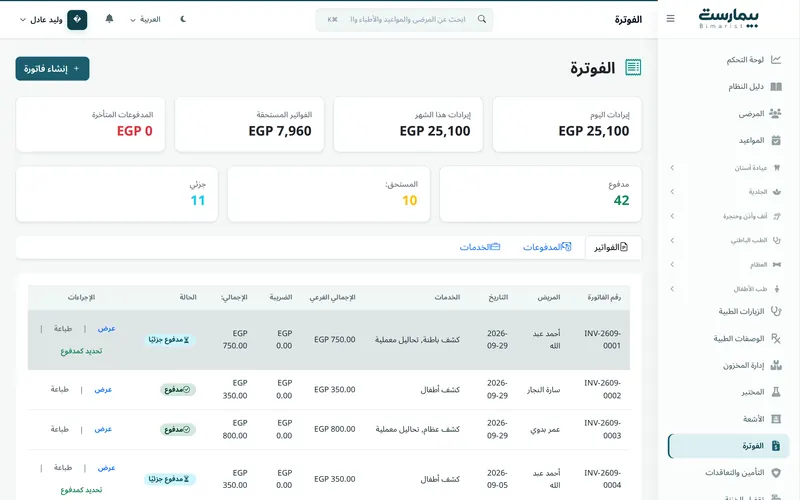The height and width of the screenshot is (500, 800).
Task: Open the laboratory flask icon
Action: (776, 392)
